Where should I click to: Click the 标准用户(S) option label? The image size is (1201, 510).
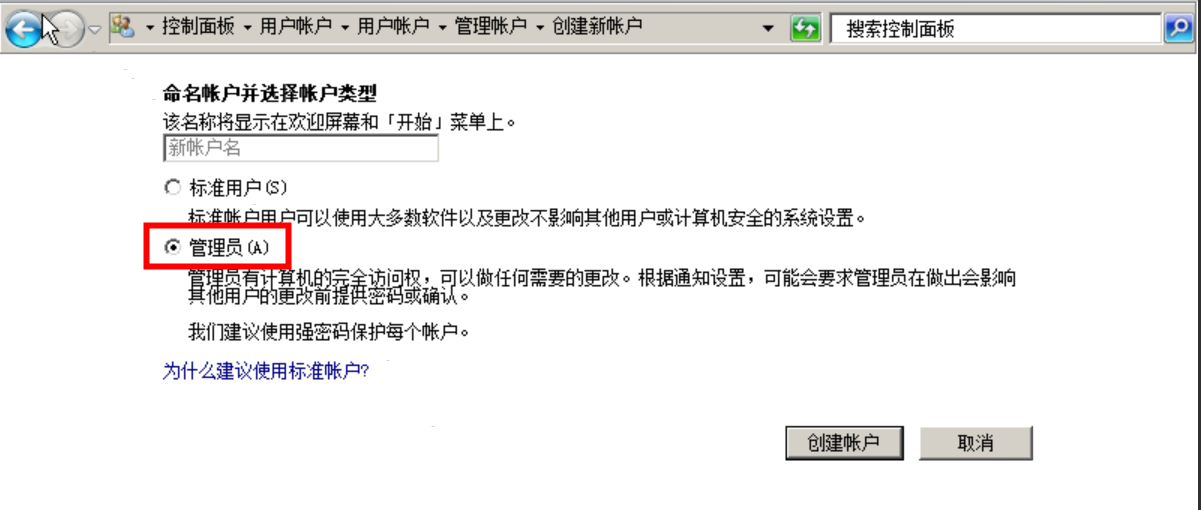[237, 187]
